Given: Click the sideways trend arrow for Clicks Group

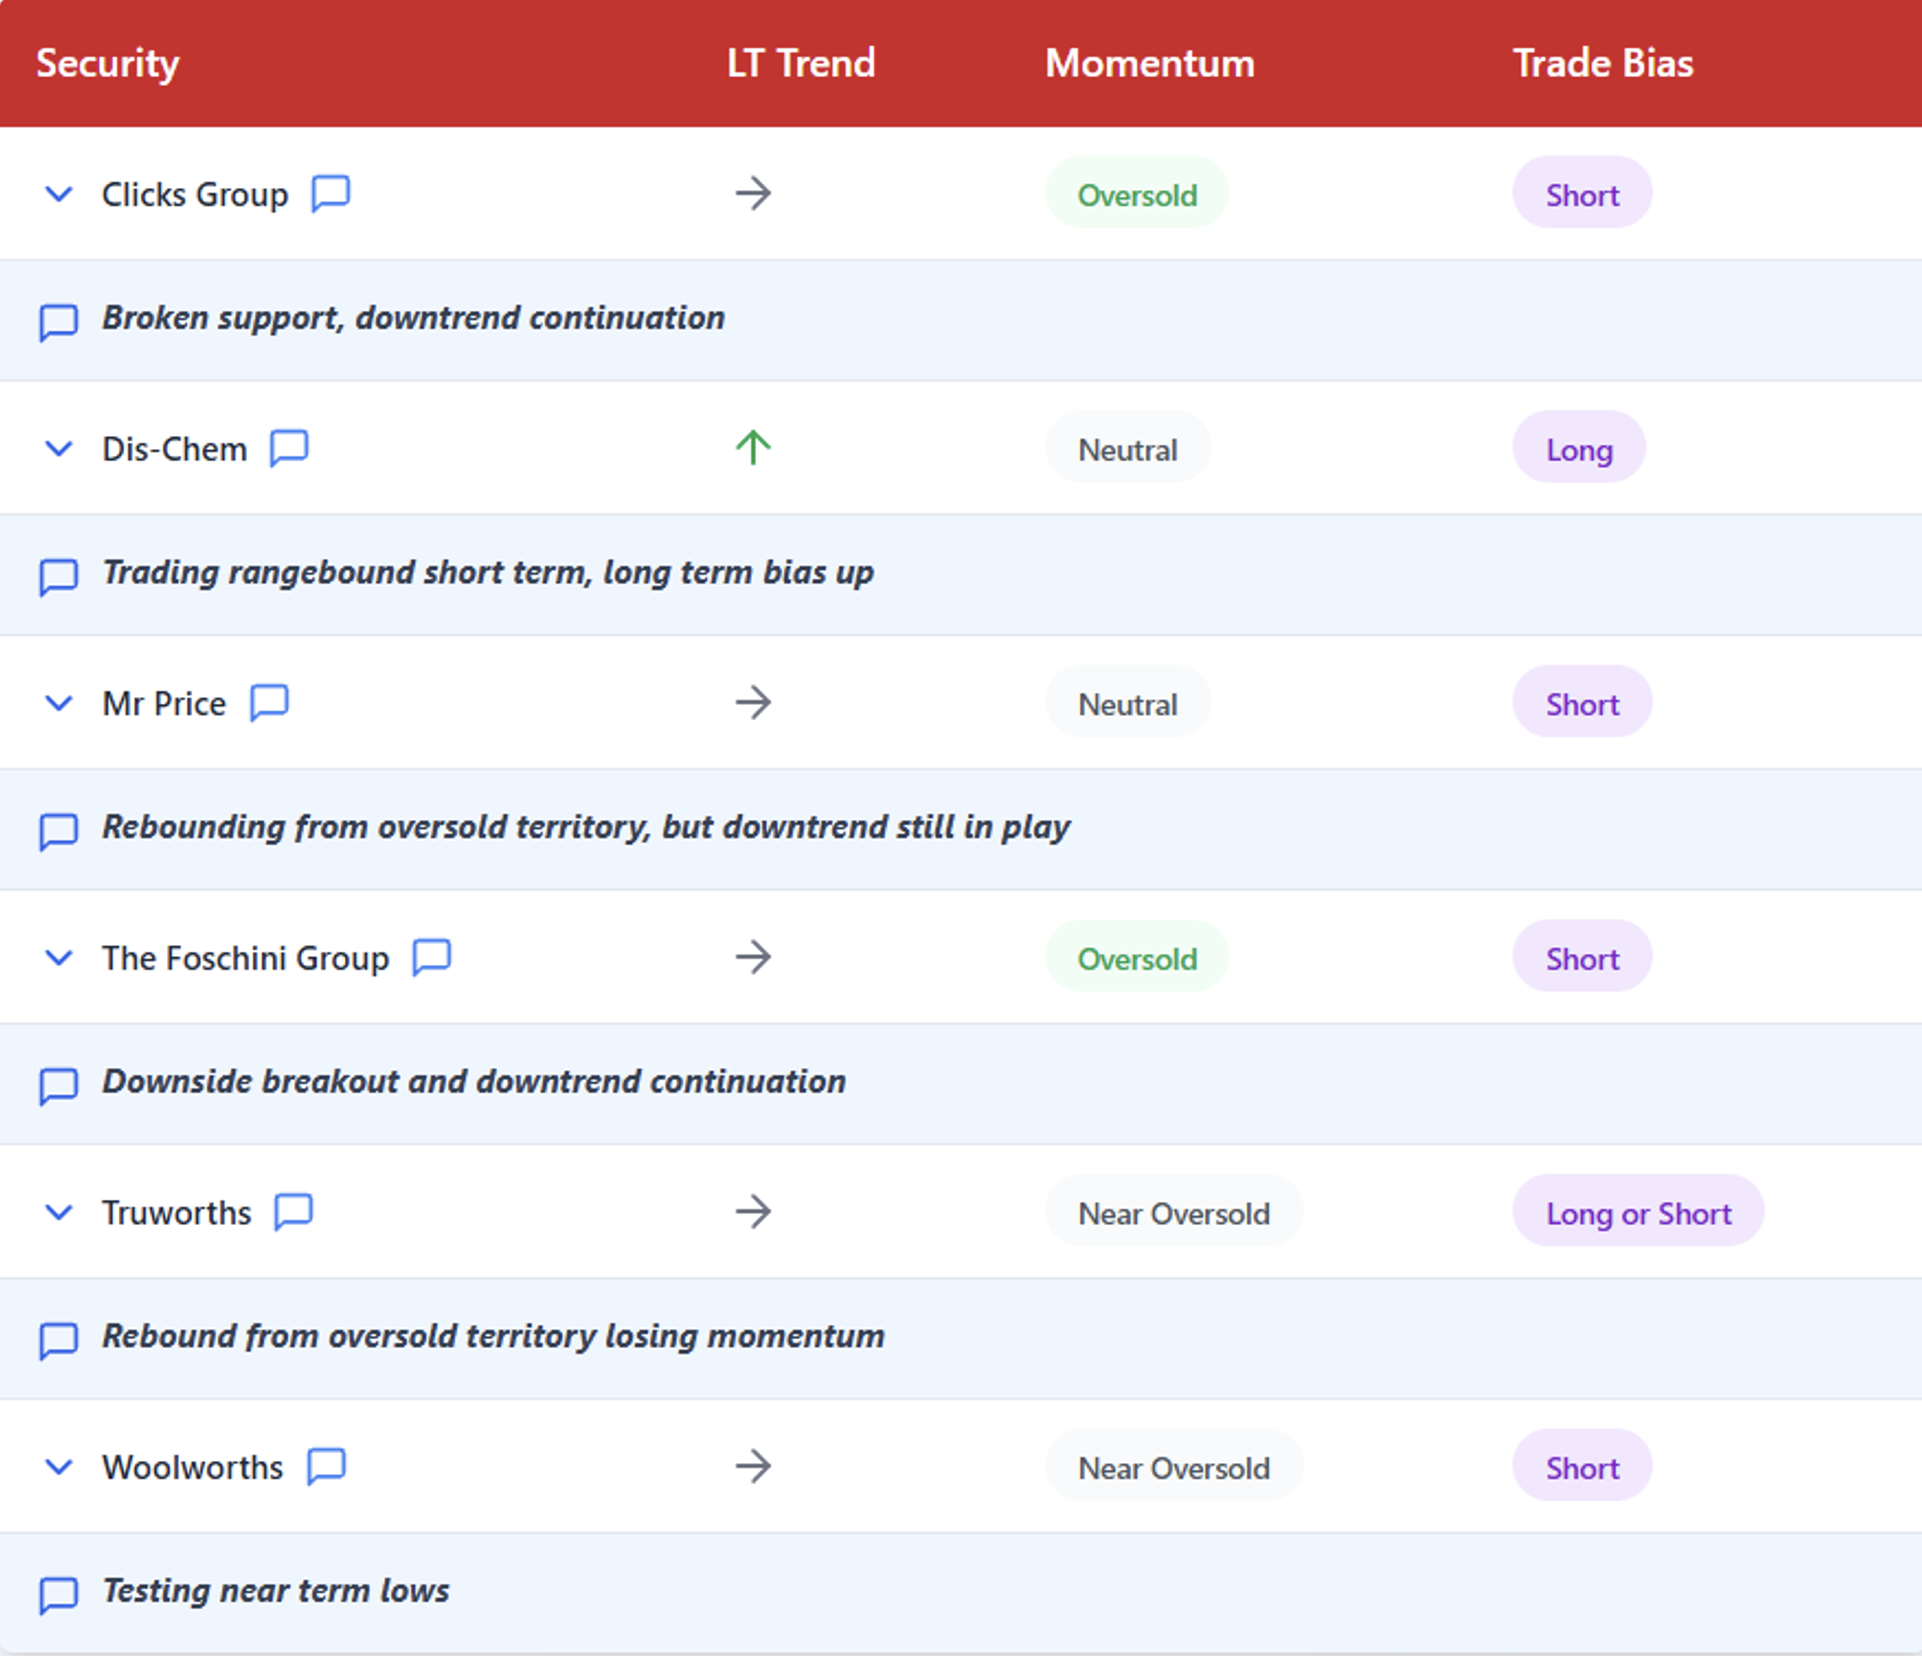Looking at the screenshot, I should [753, 193].
